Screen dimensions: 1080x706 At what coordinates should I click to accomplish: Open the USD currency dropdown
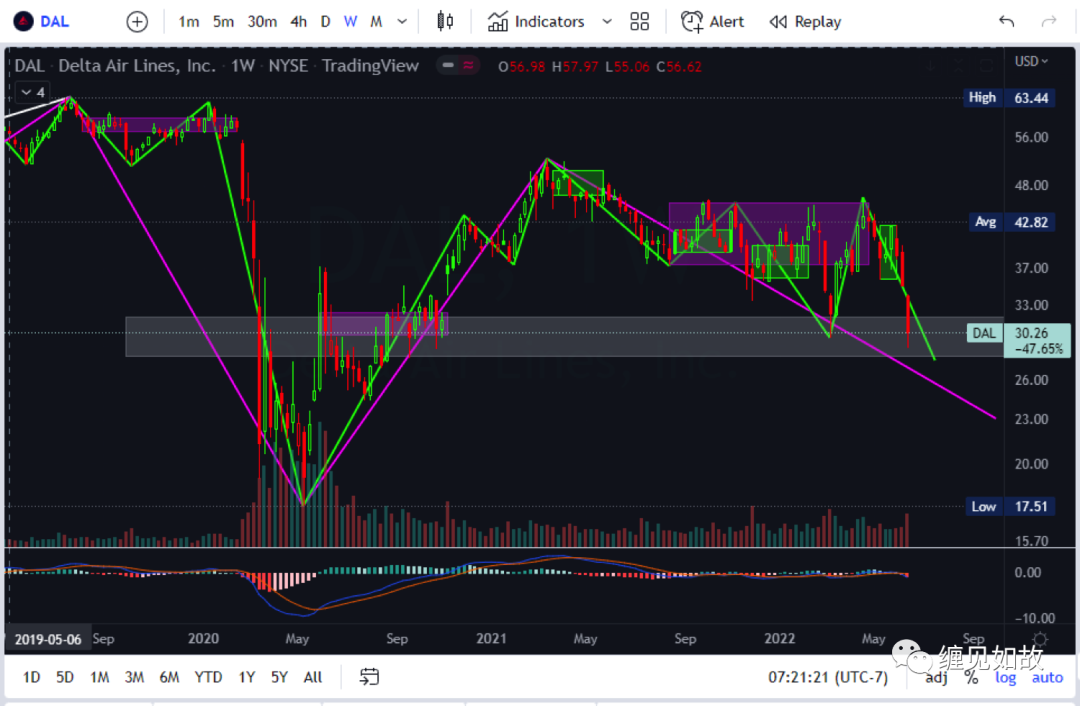tap(1031, 61)
